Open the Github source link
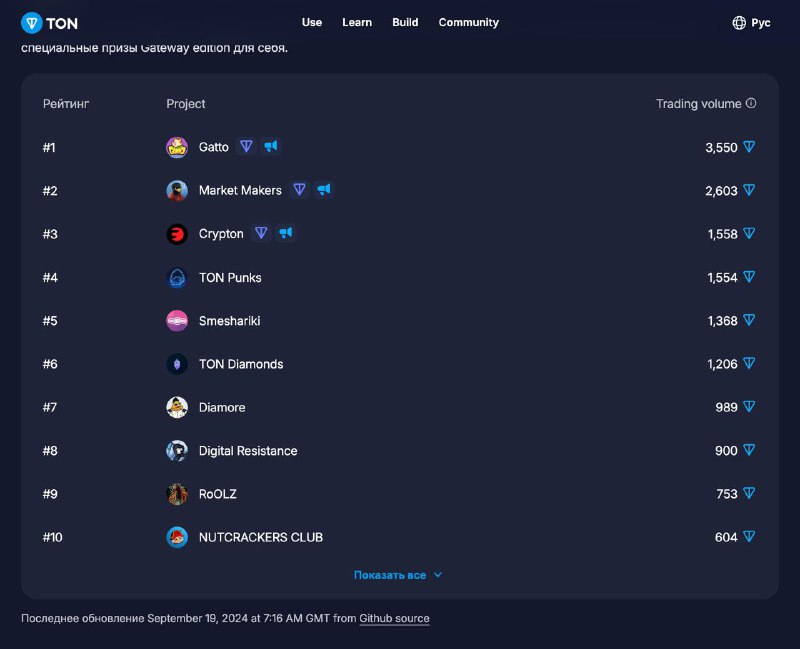The width and height of the screenshot is (800, 649). pyautogui.click(x=394, y=618)
